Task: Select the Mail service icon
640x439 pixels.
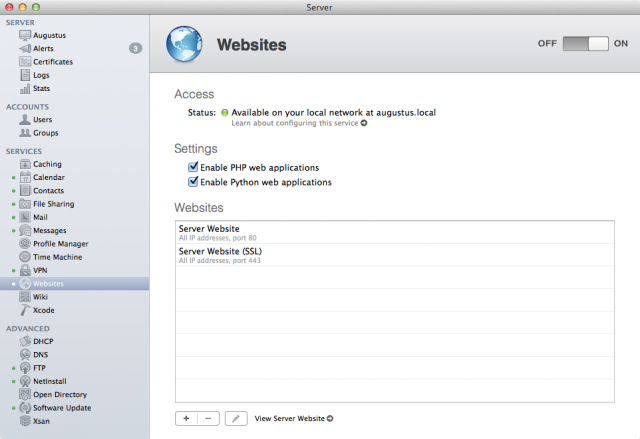Action: coord(25,217)
